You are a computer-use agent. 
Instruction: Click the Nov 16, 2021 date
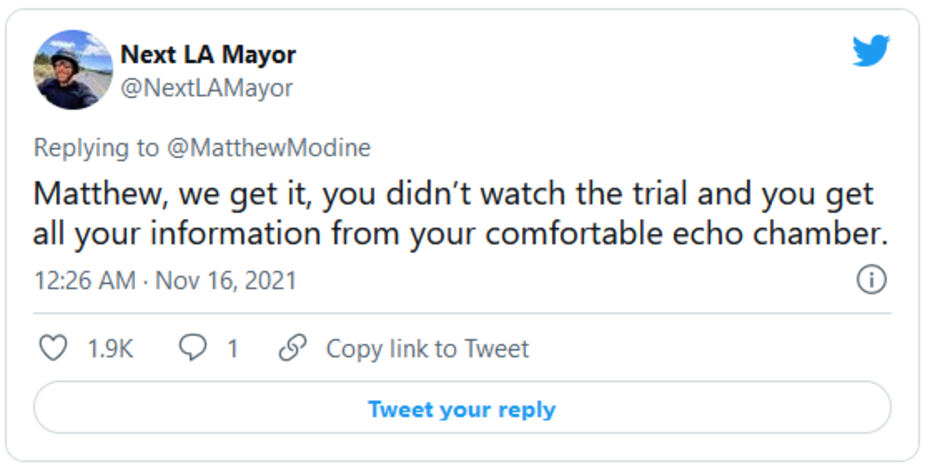(x=226, y=281)
